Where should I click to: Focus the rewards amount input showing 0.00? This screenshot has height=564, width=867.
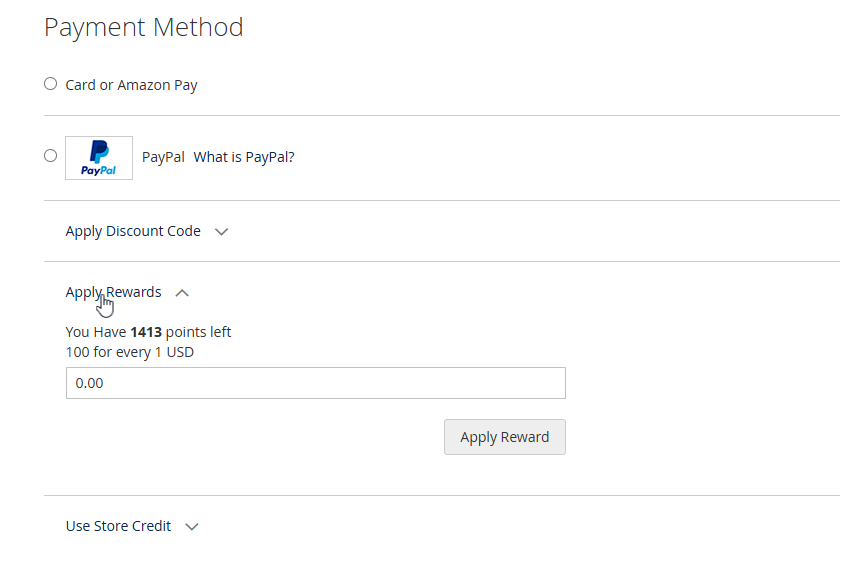pos(315,383)
